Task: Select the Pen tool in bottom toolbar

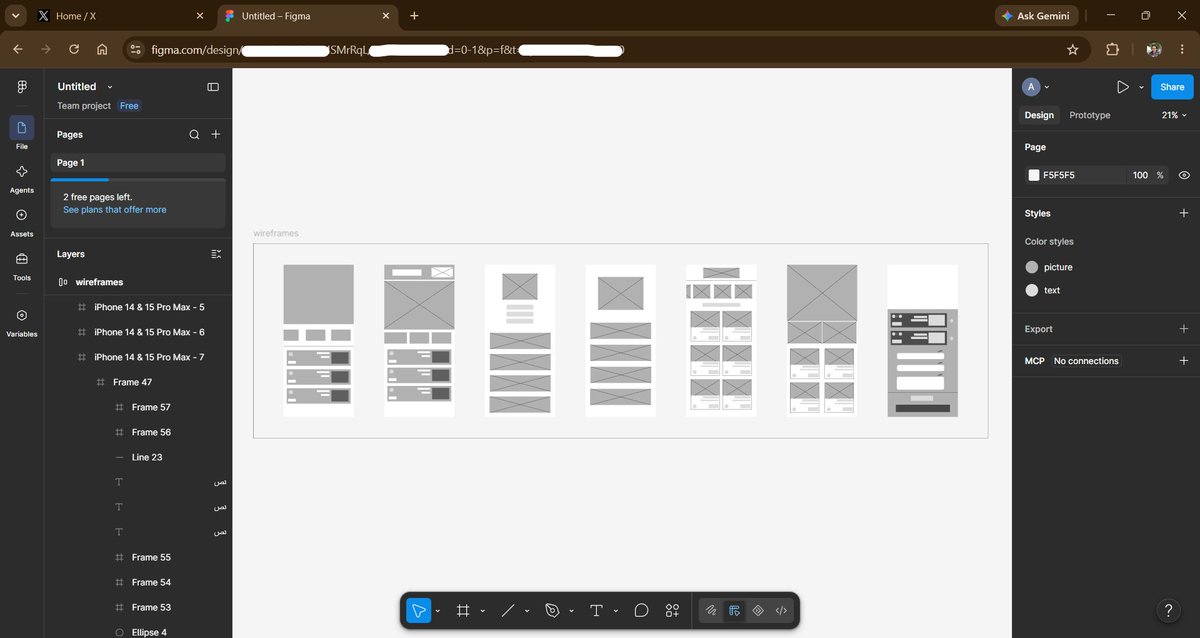Action: pyautogui.click(x=552, y=610)
